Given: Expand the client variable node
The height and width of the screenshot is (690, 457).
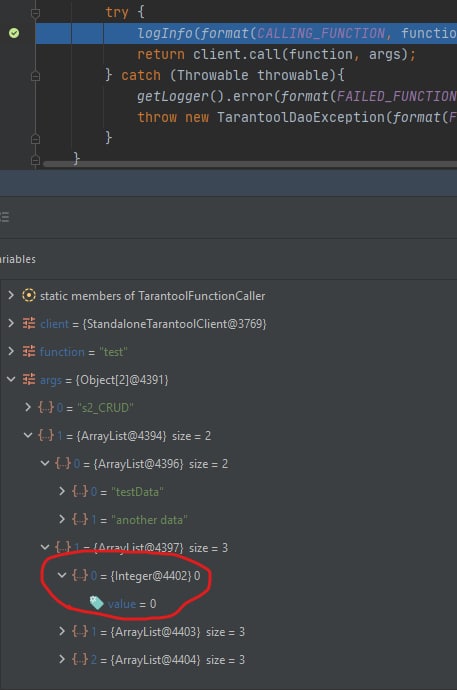Looking at the screenshot, I should click(x=11, y=323).
